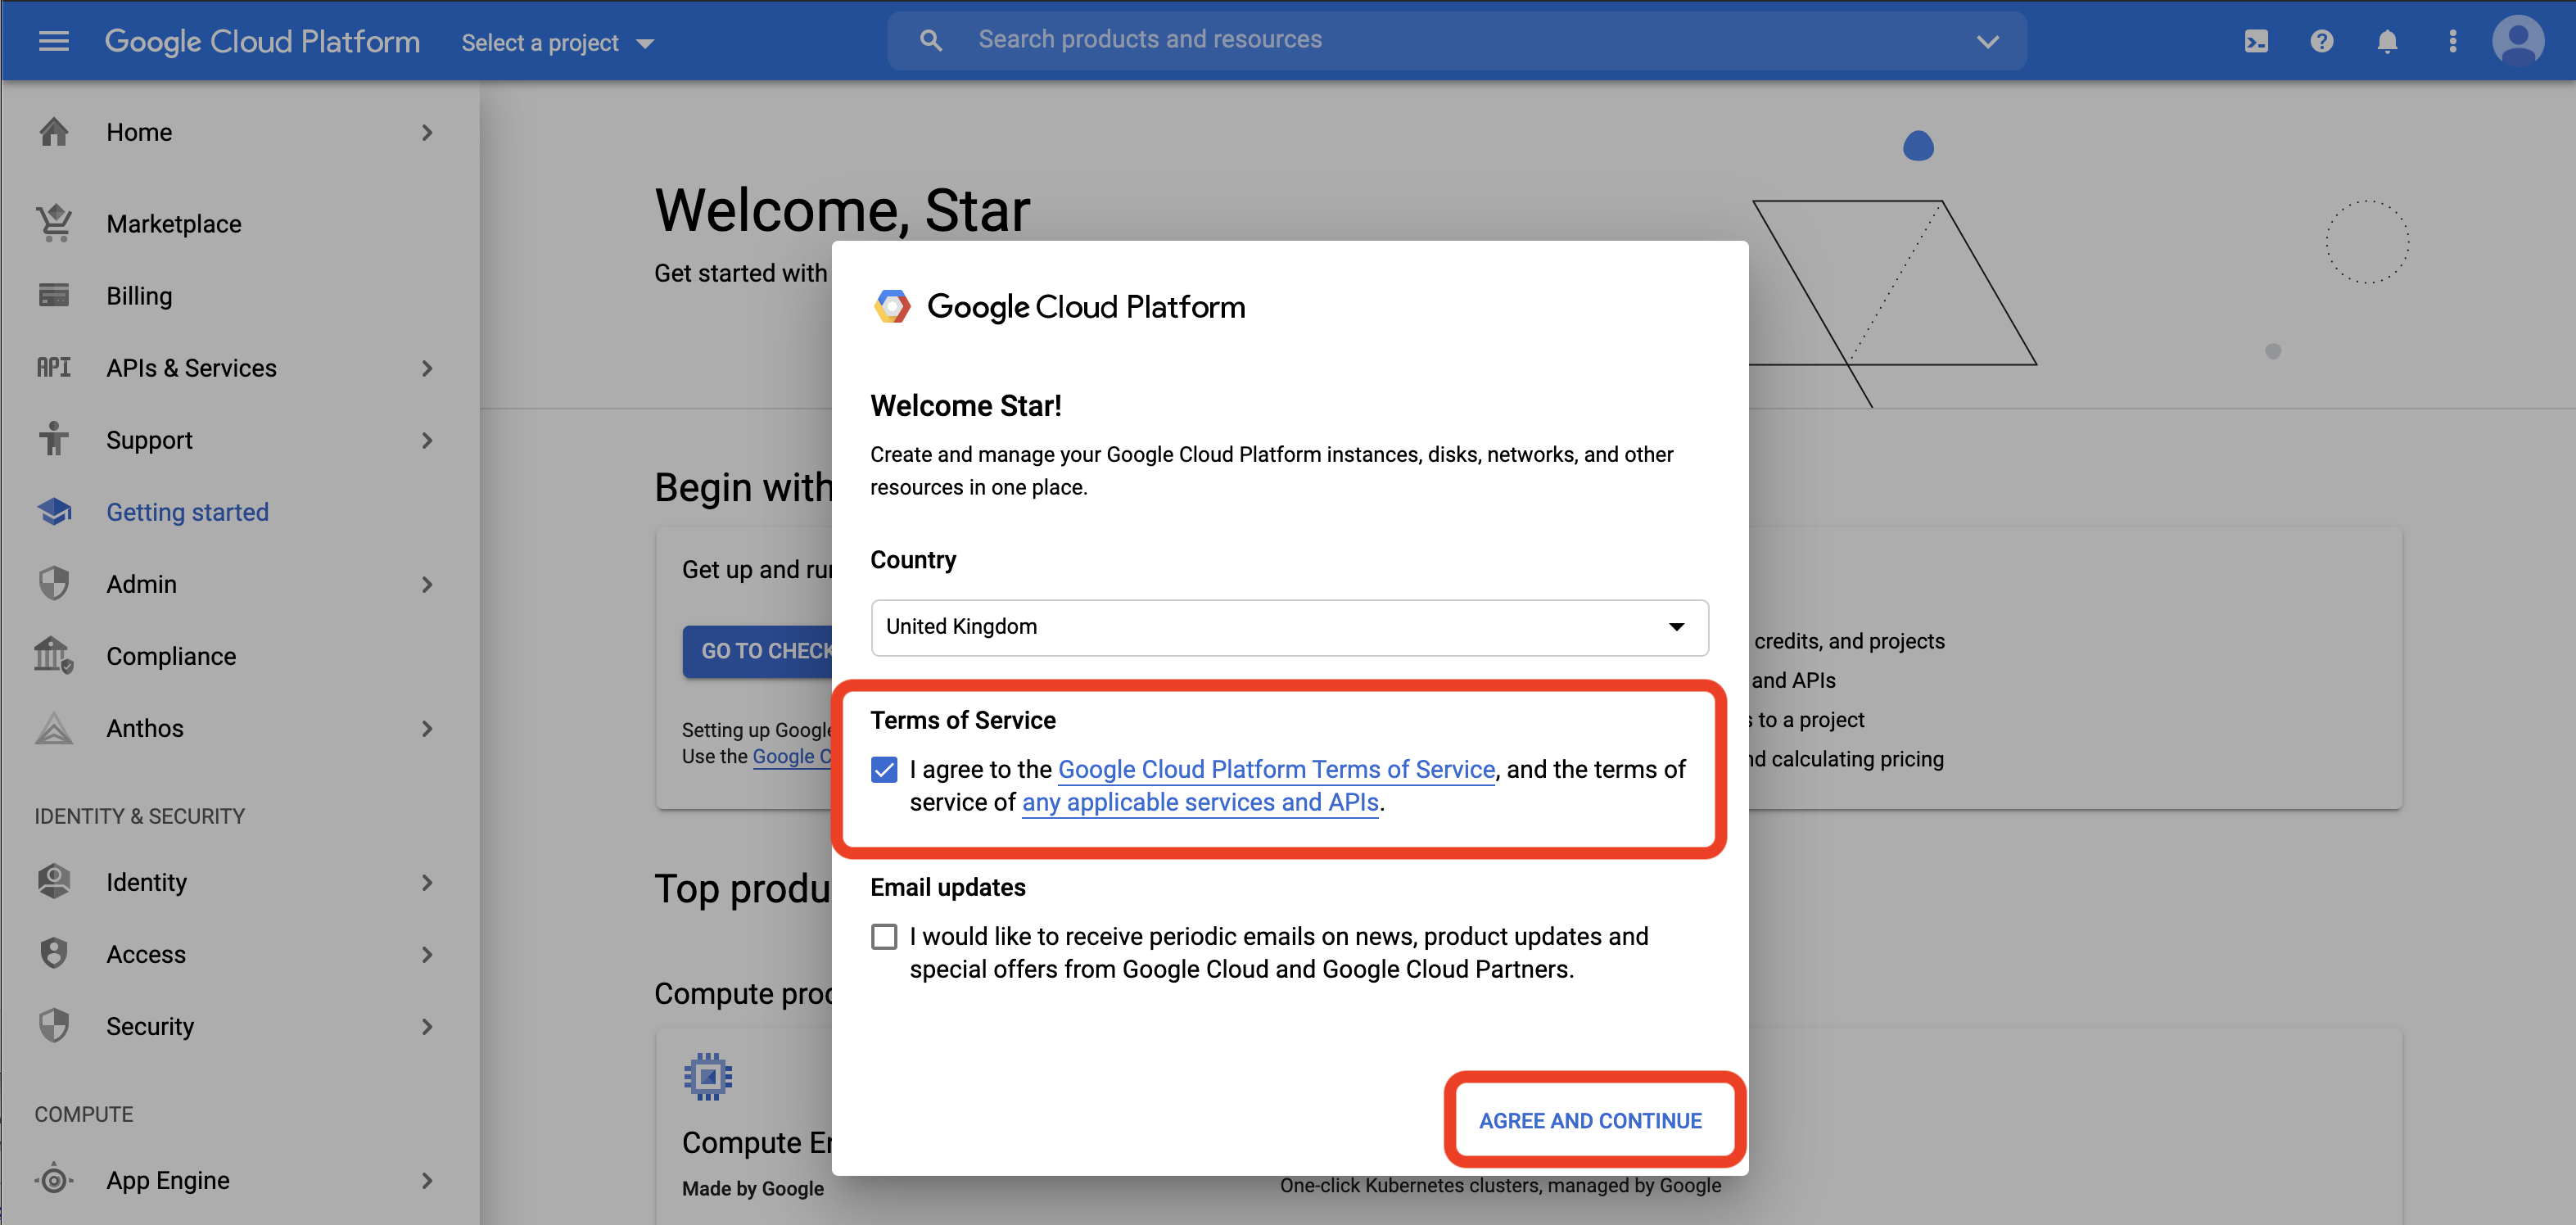Screen dimensions: 2576x1225
Task: Expand the Anthos submenu chevron
Action: coord(427,728)
